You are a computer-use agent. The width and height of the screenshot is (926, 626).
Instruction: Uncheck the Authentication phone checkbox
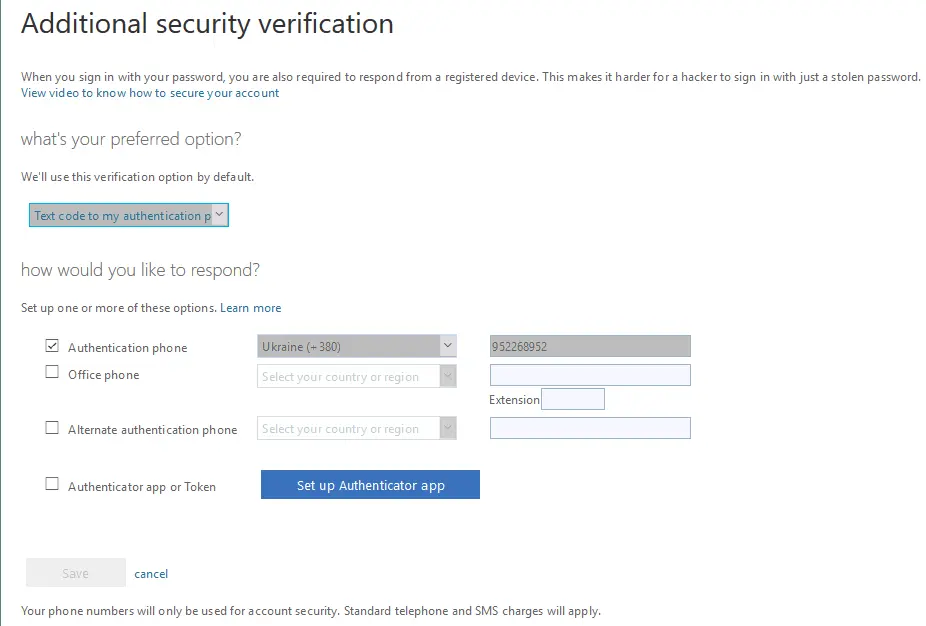click(x=52, y=346)
